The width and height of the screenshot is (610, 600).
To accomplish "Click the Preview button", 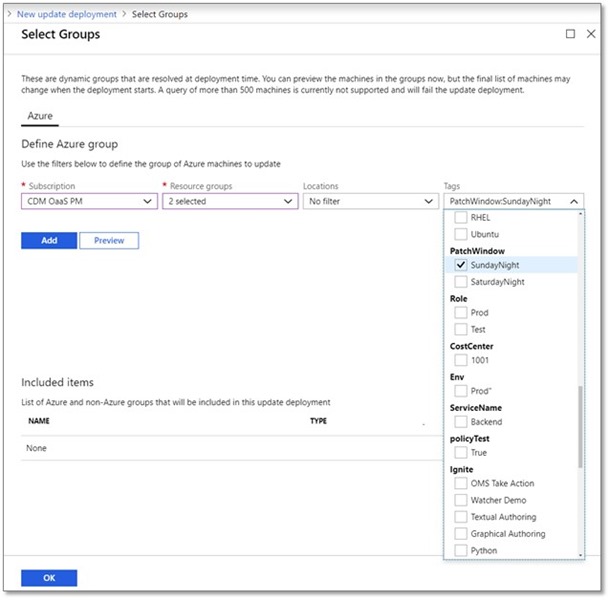I will pos(109,240).
